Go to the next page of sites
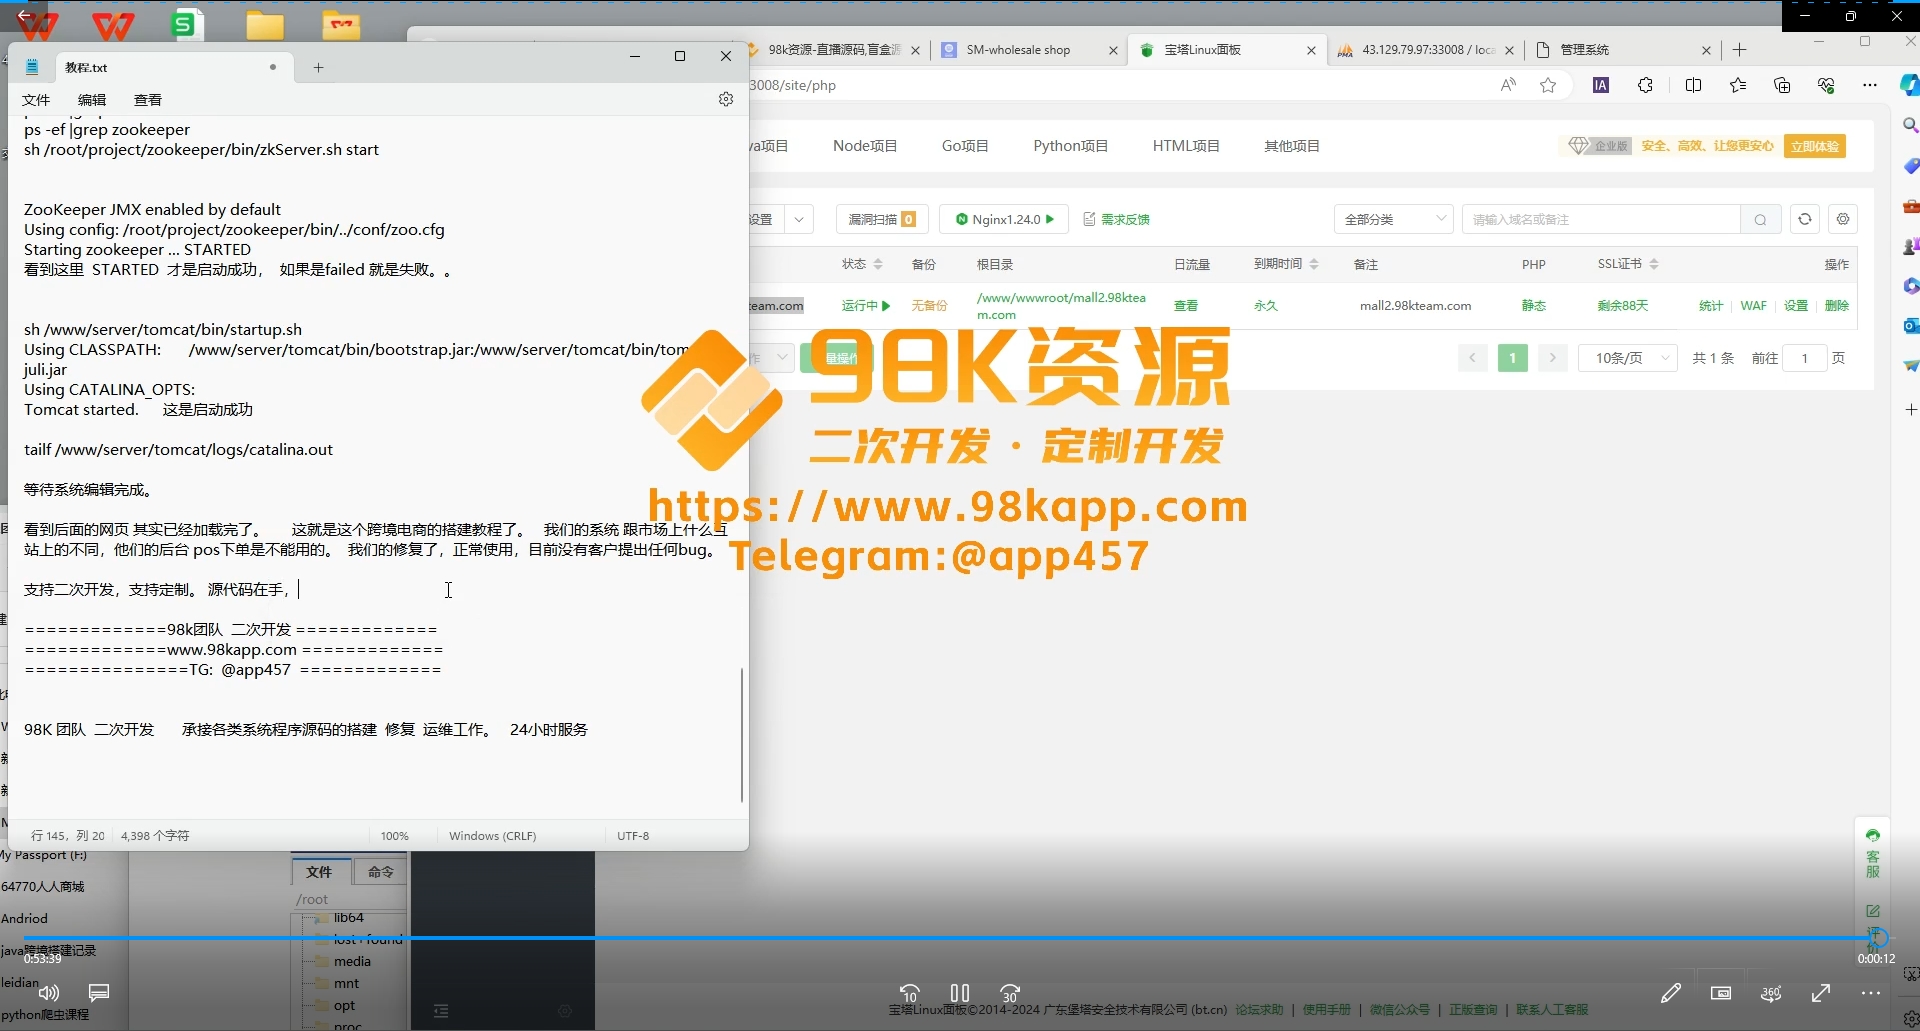This screenshot has height=1031, width=1920. [1552, 358]
